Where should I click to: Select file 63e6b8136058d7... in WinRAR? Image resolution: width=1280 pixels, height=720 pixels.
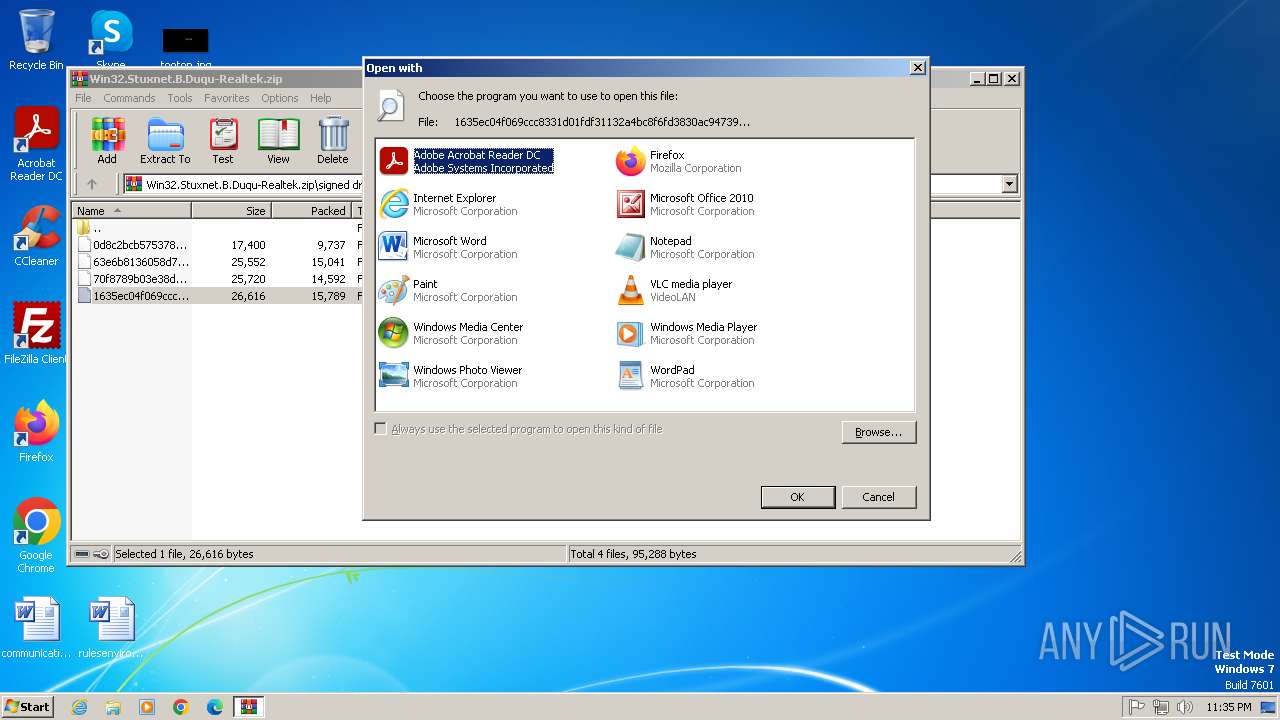[140, 262]
